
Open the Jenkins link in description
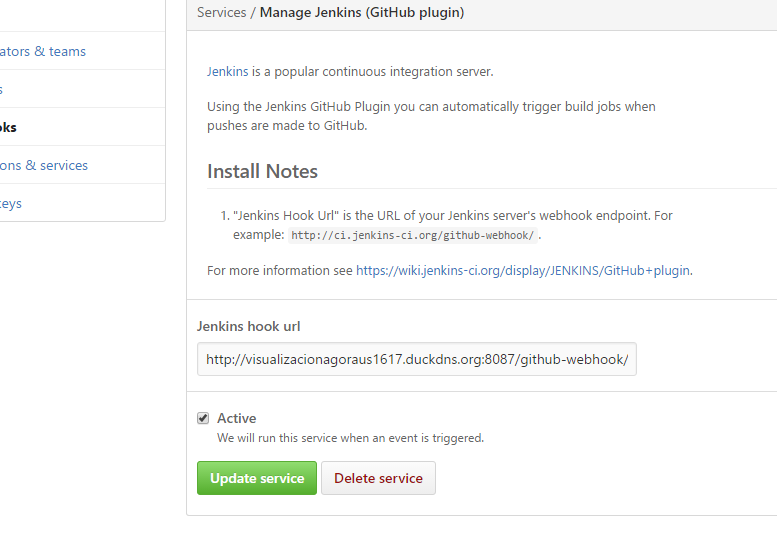point(227,71)
